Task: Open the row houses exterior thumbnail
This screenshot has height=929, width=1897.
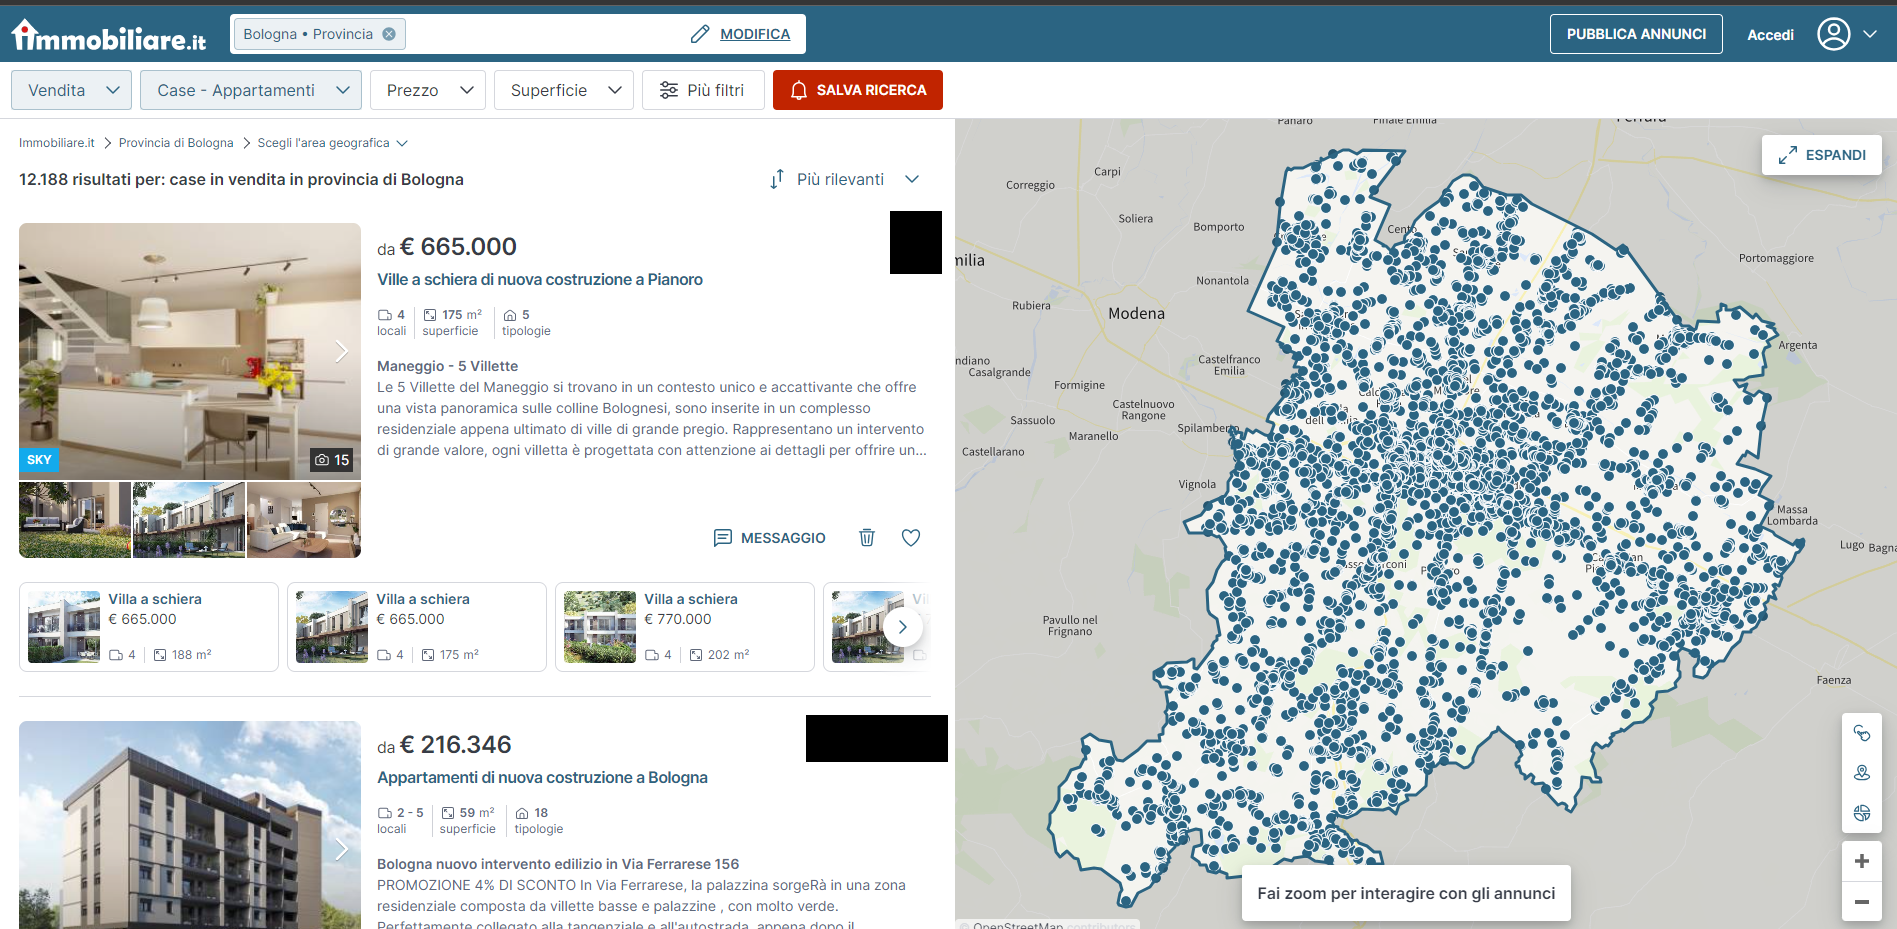Action: pos(189,520)
